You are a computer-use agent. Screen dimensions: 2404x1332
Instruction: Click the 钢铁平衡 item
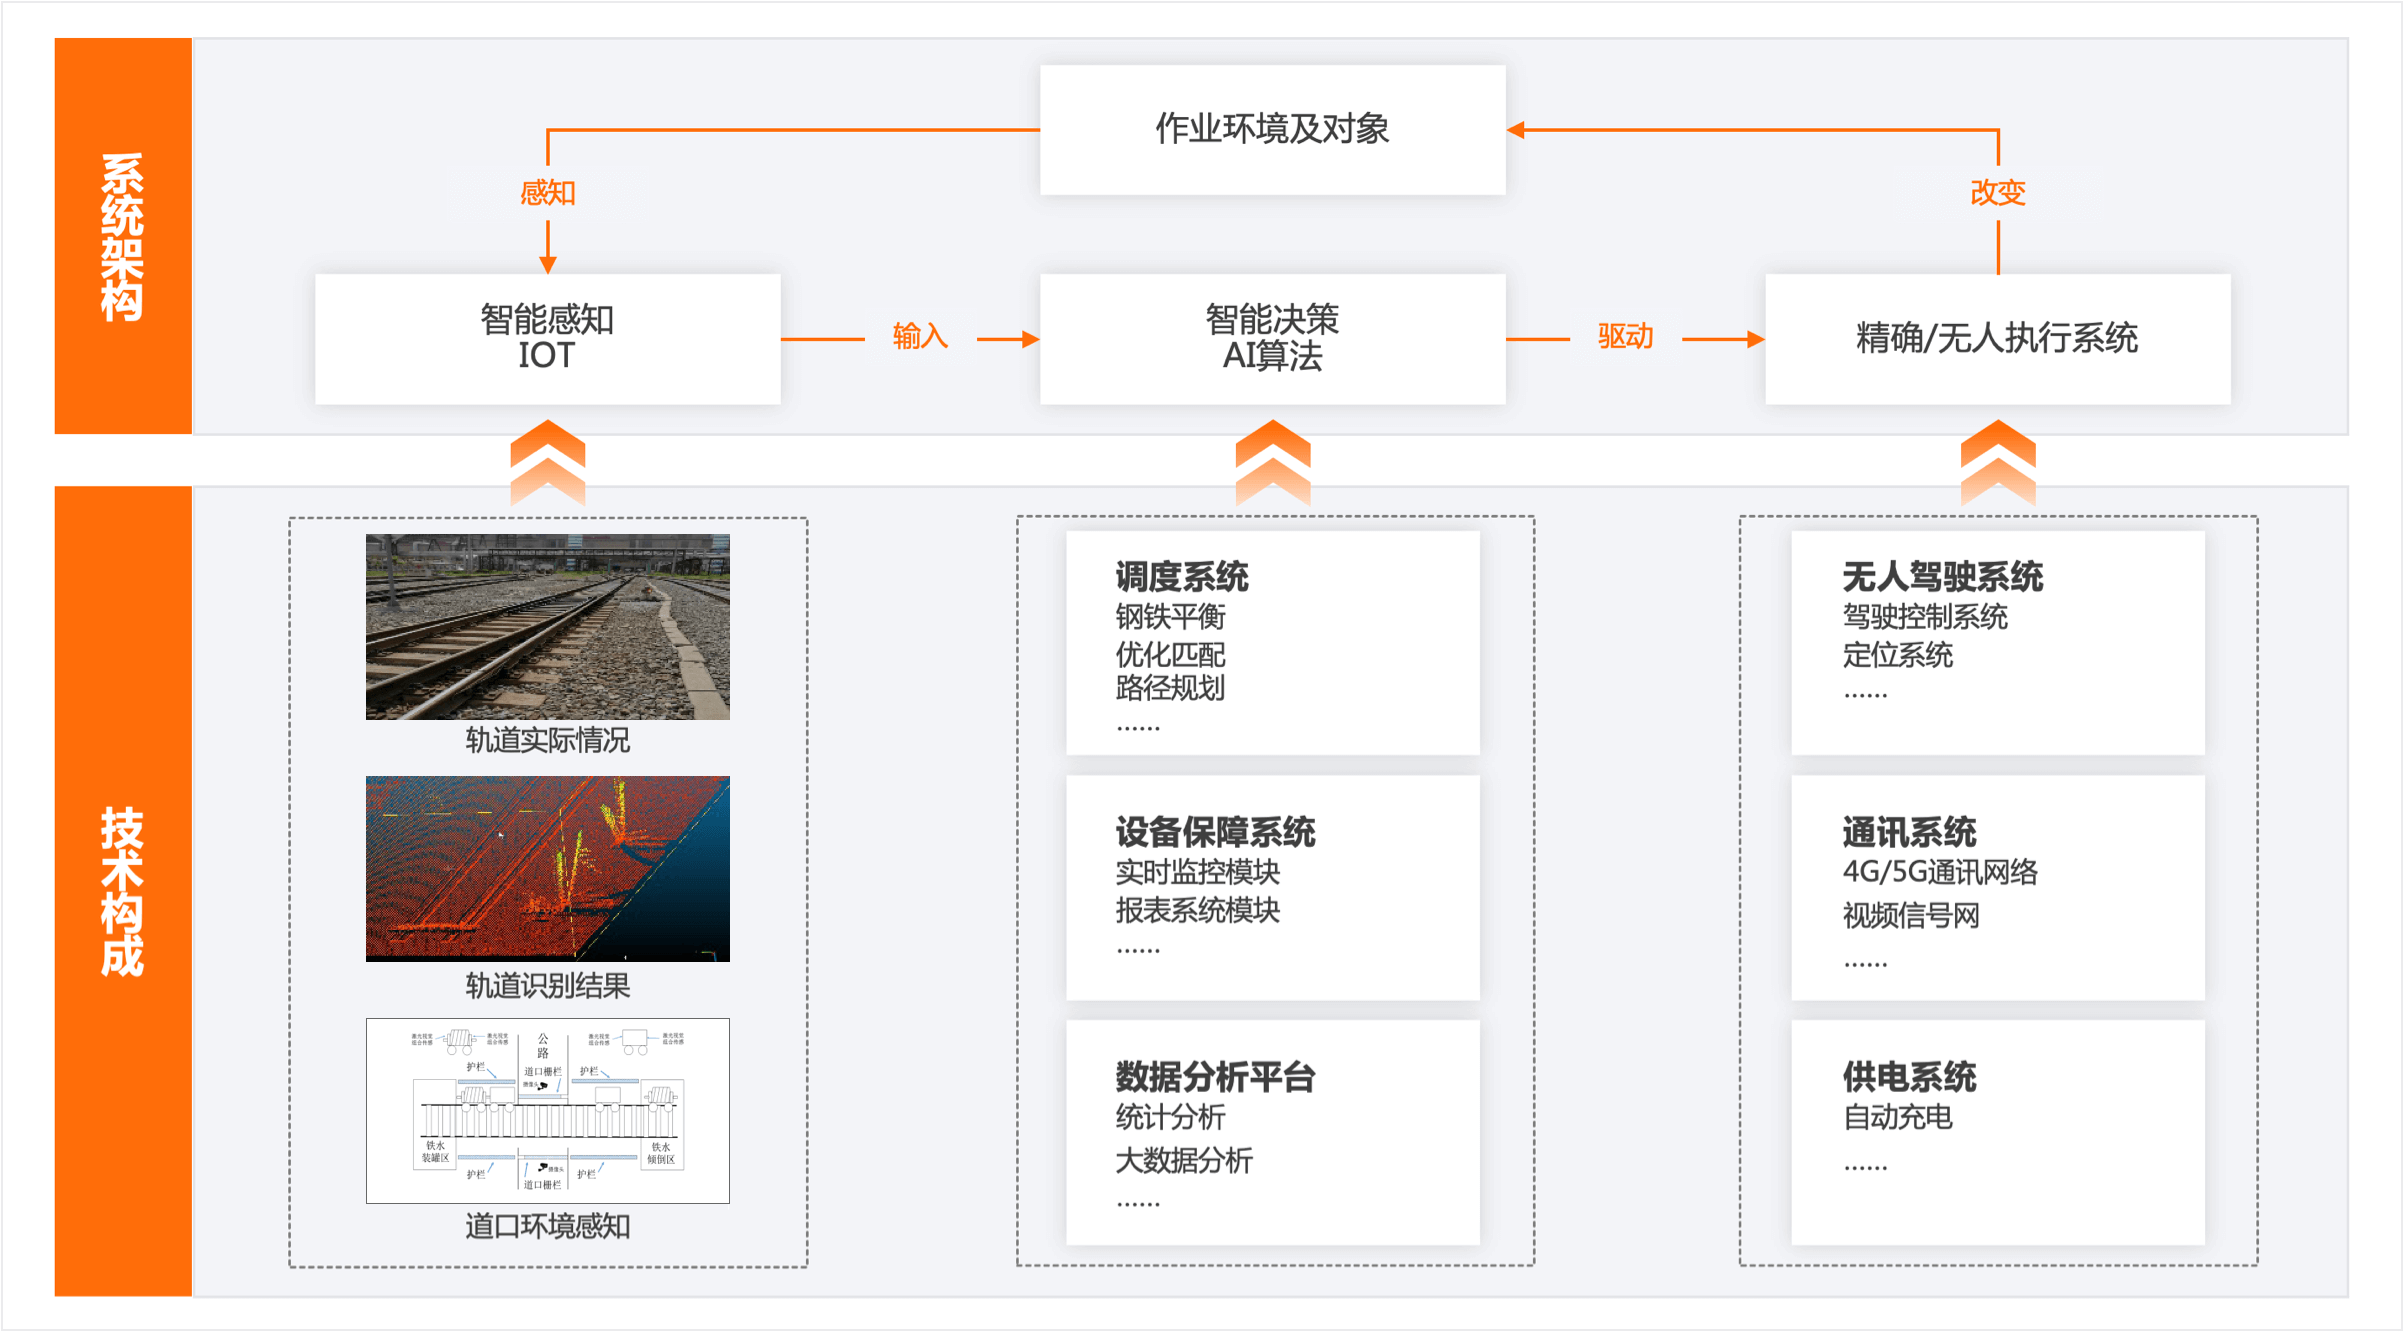coord(1170,617)
